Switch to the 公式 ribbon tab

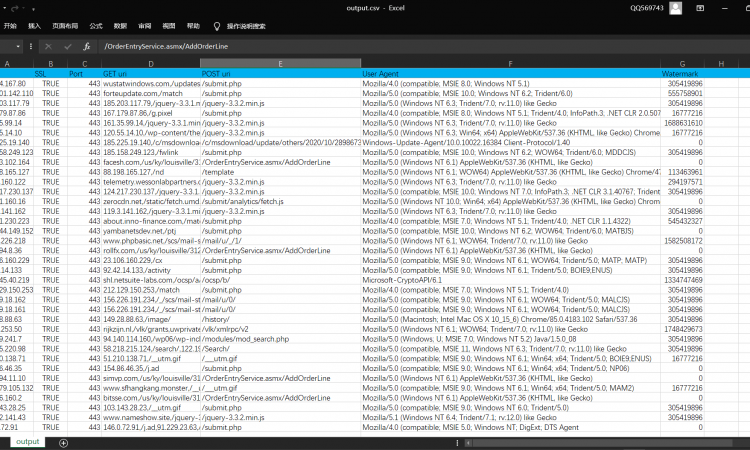pyautogui.click(x=96, y=26)
